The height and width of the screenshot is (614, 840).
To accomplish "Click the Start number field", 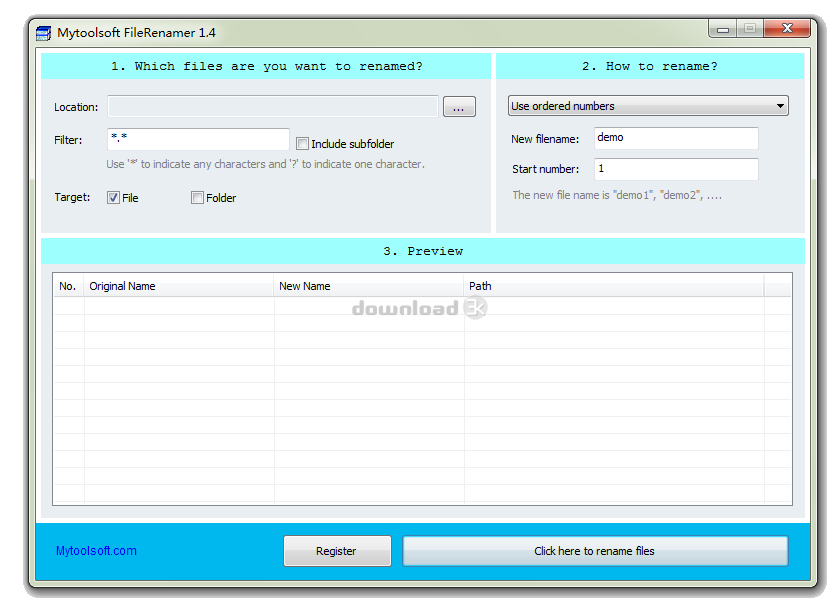I will (676, 169).
